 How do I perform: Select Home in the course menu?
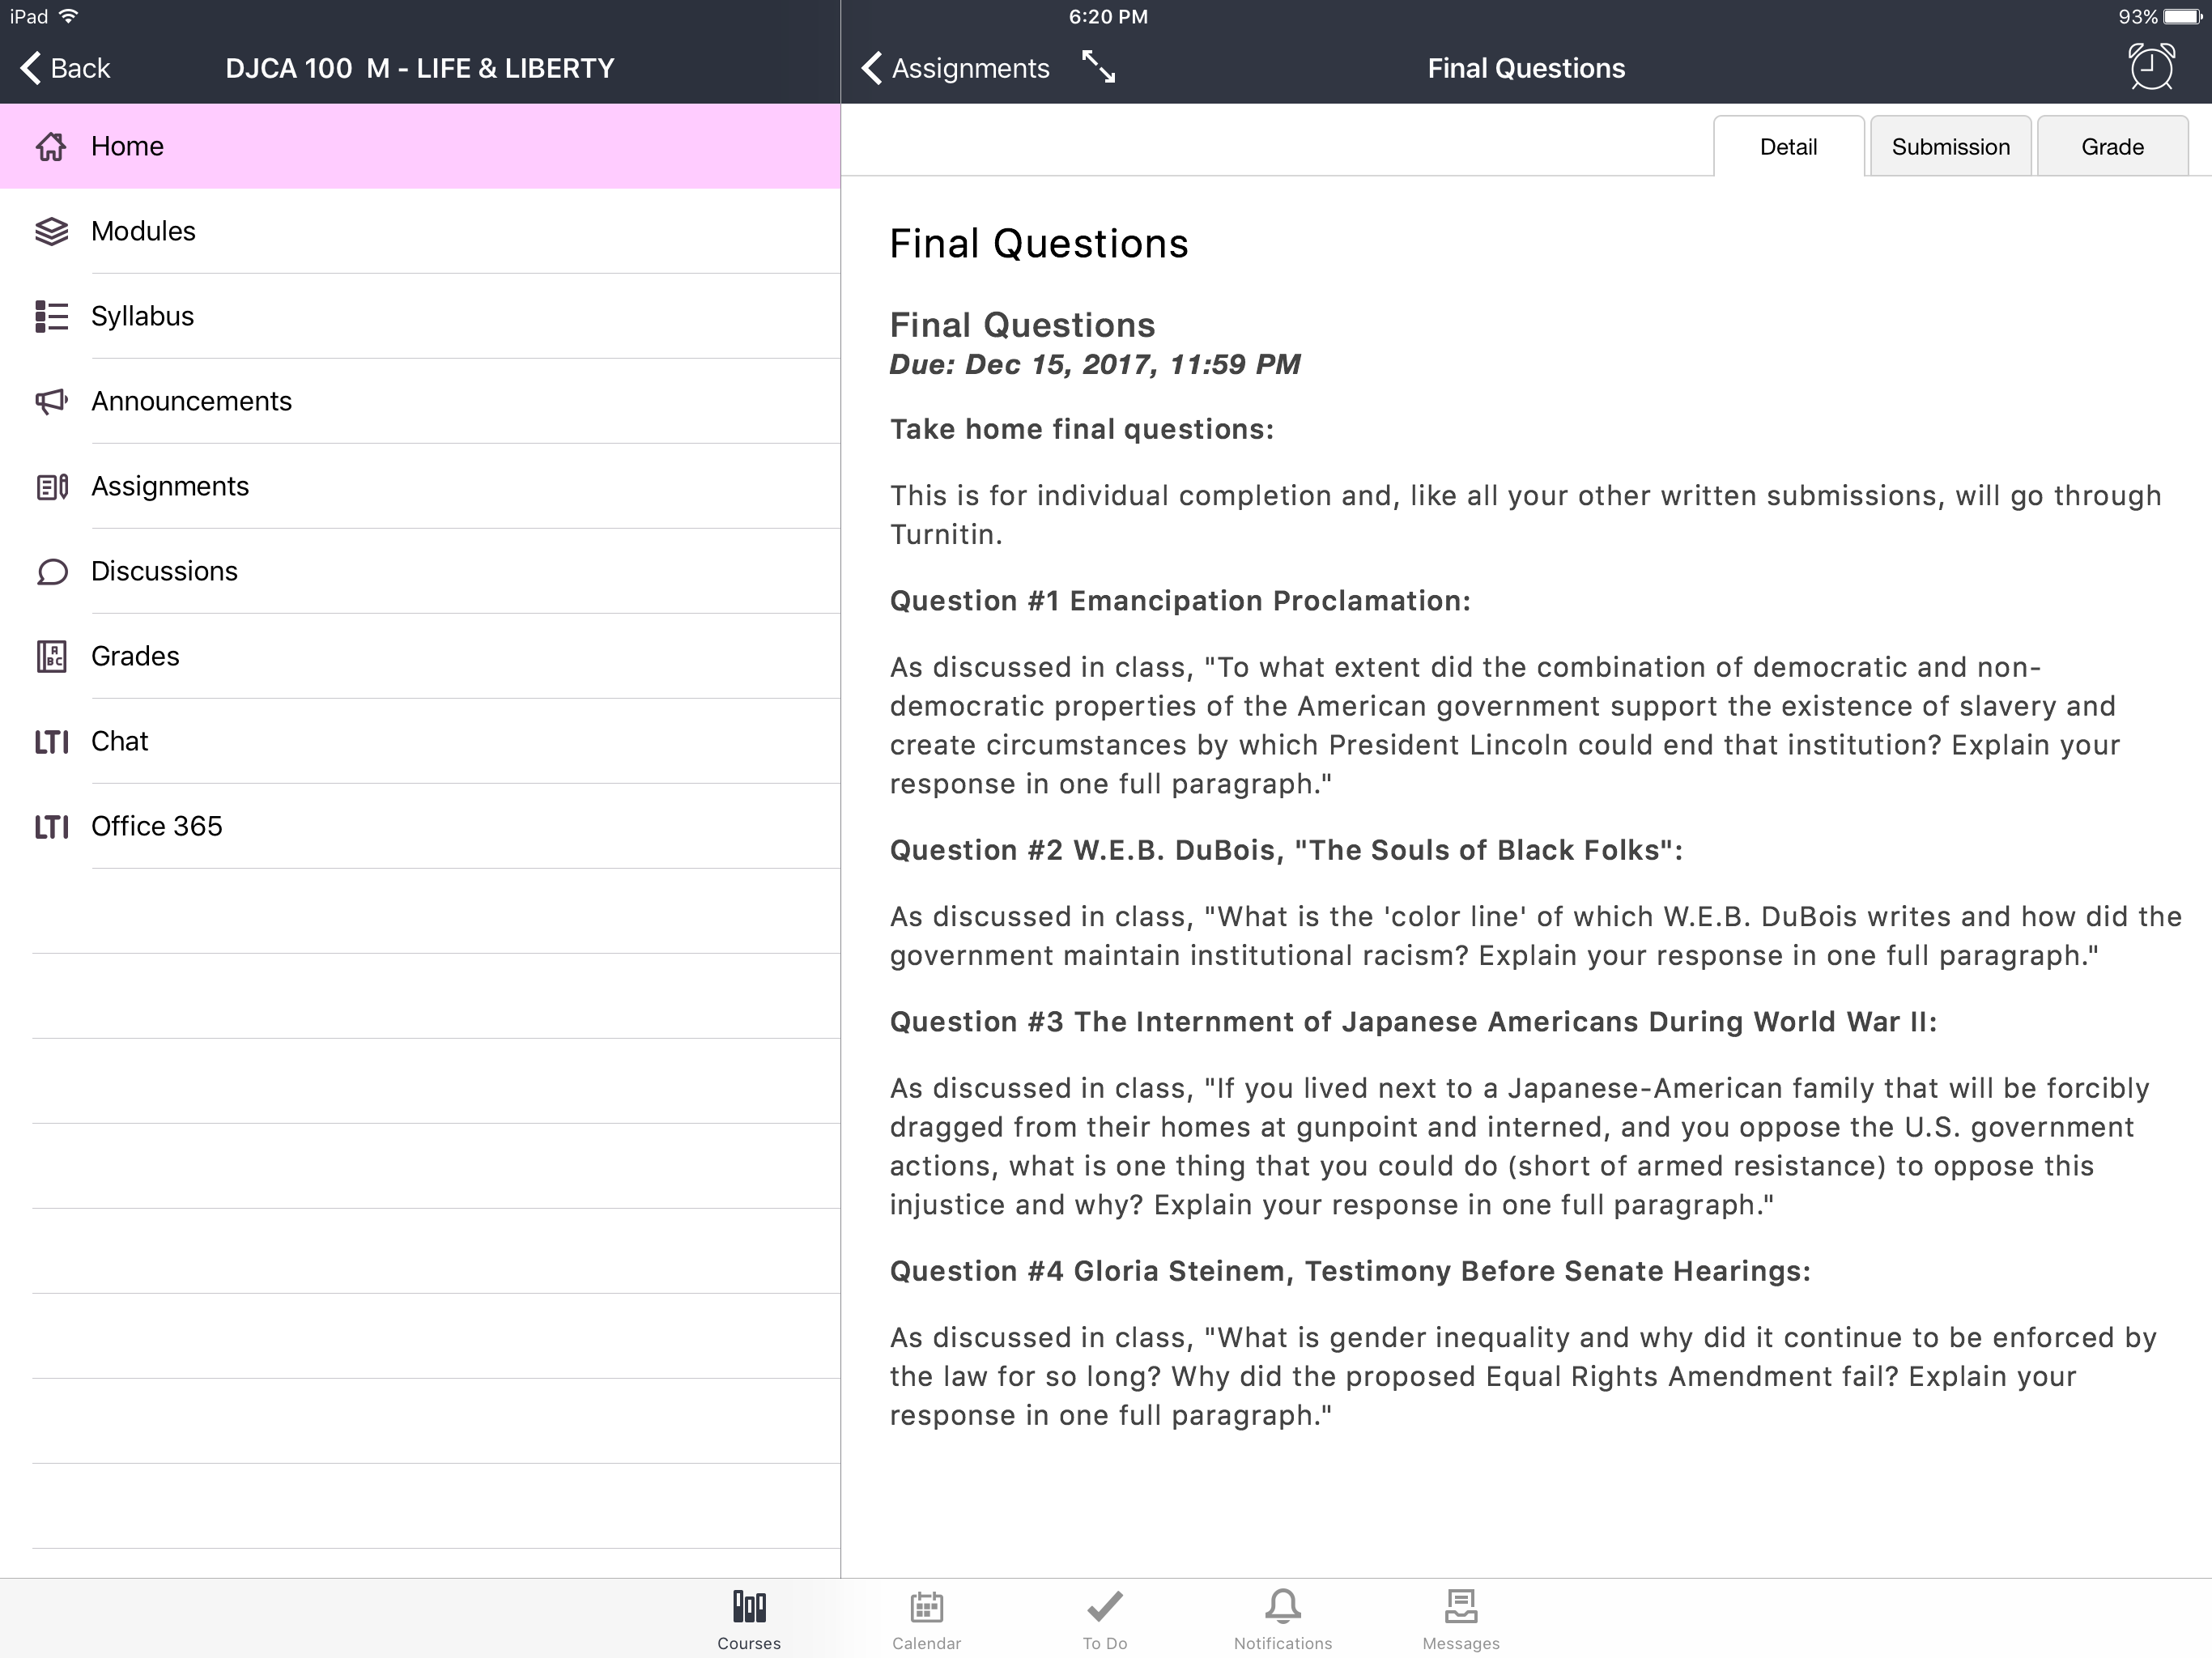[x=420, y=146]
